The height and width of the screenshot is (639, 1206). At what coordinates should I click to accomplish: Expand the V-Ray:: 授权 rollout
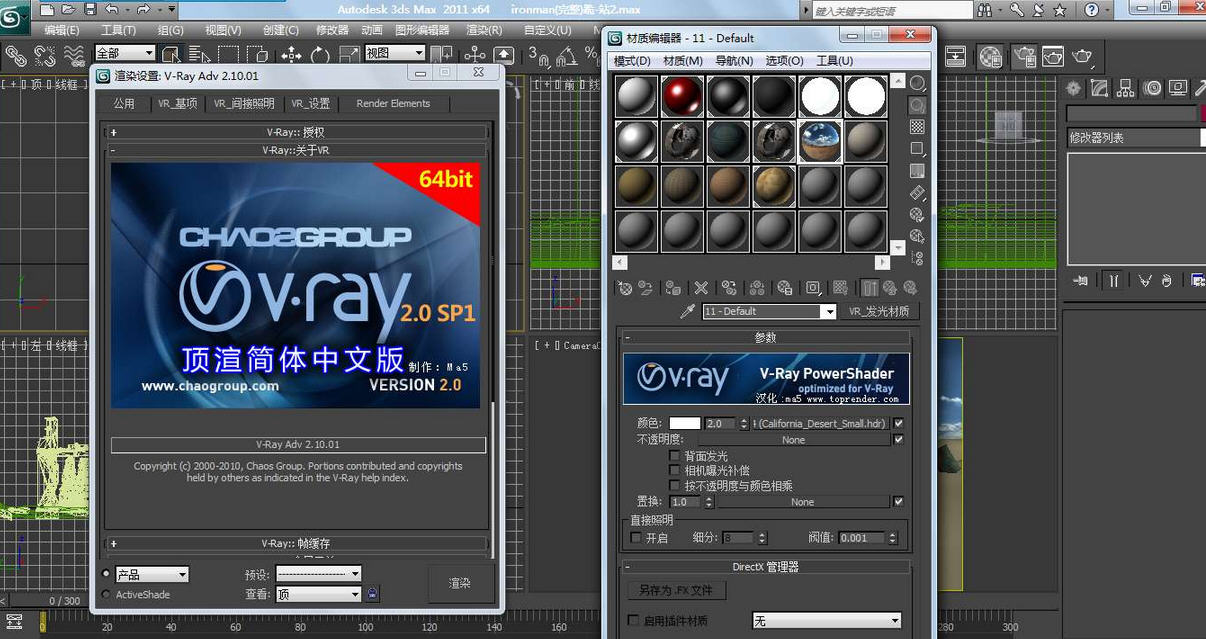[297, 132]
